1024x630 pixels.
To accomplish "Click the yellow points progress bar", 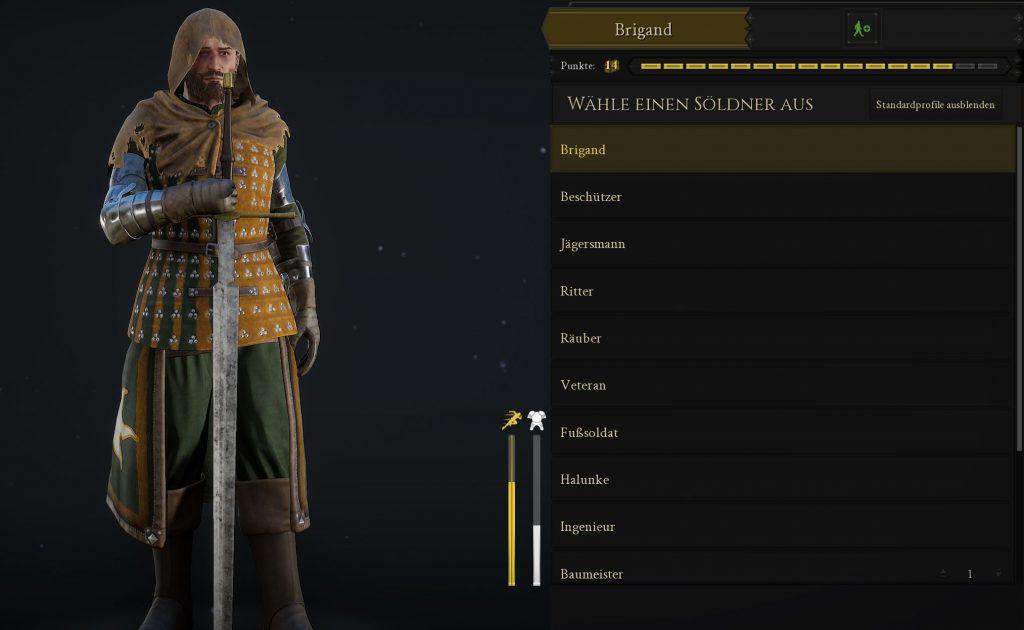I will [x=819, y=66].
